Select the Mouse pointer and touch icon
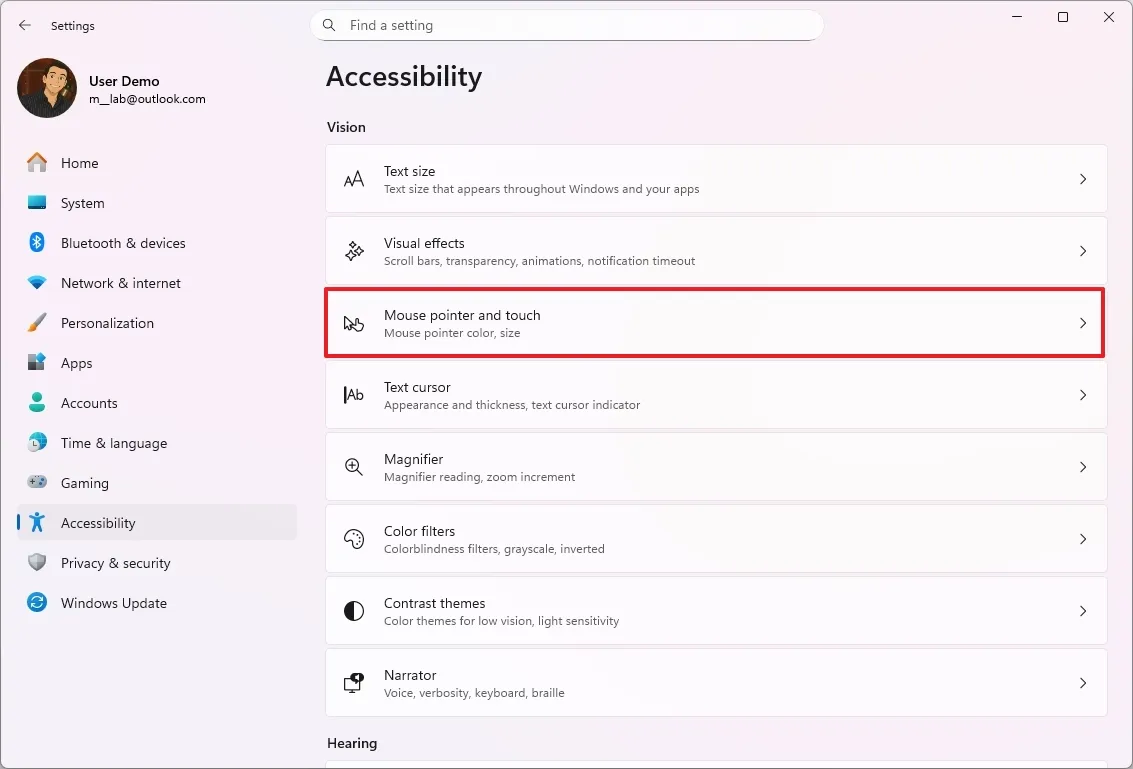Screen dimensions: 1133x769 [x=353, y=323]
